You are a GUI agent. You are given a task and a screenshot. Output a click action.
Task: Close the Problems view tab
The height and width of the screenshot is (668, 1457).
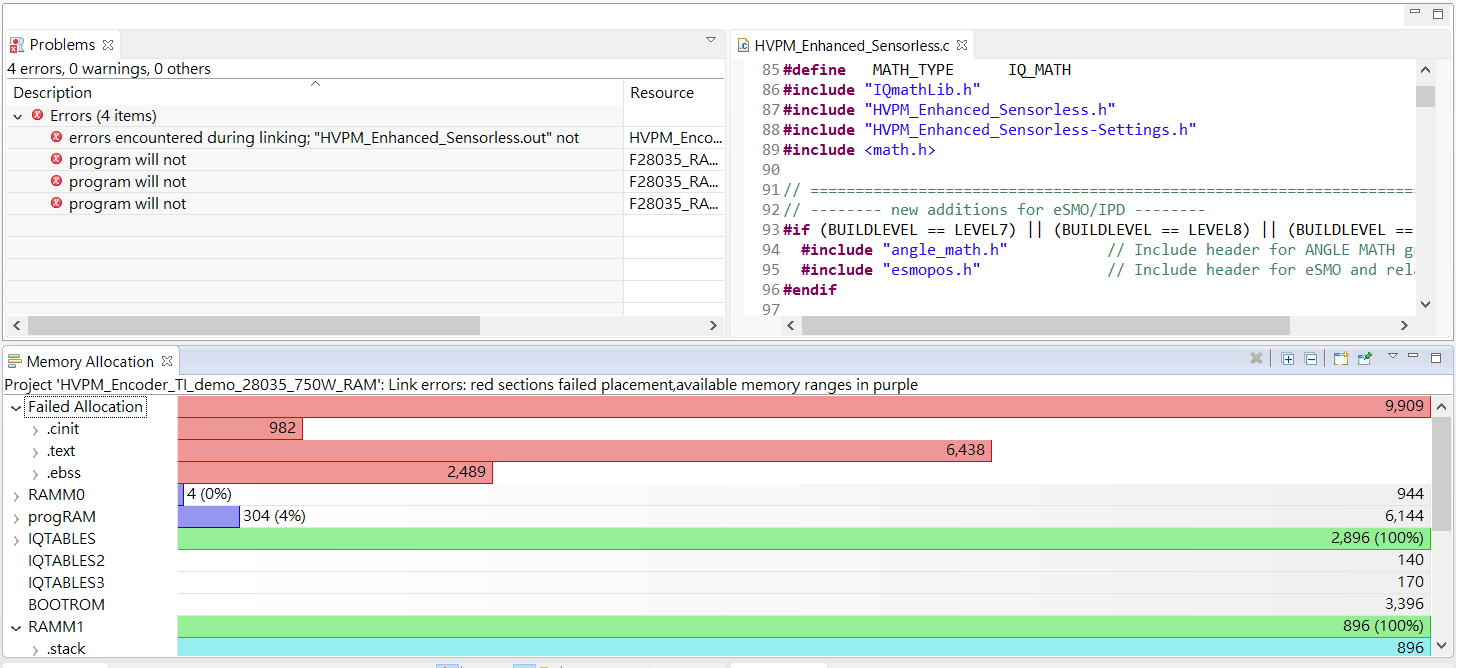(108, 45)
